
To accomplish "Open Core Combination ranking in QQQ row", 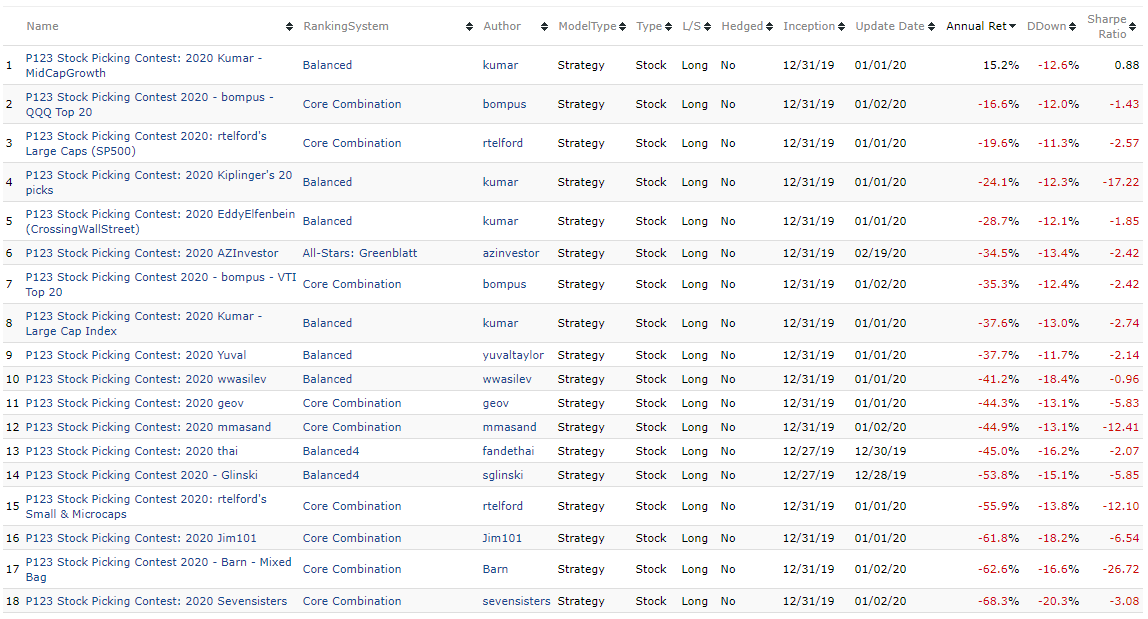I will point(351,104).
